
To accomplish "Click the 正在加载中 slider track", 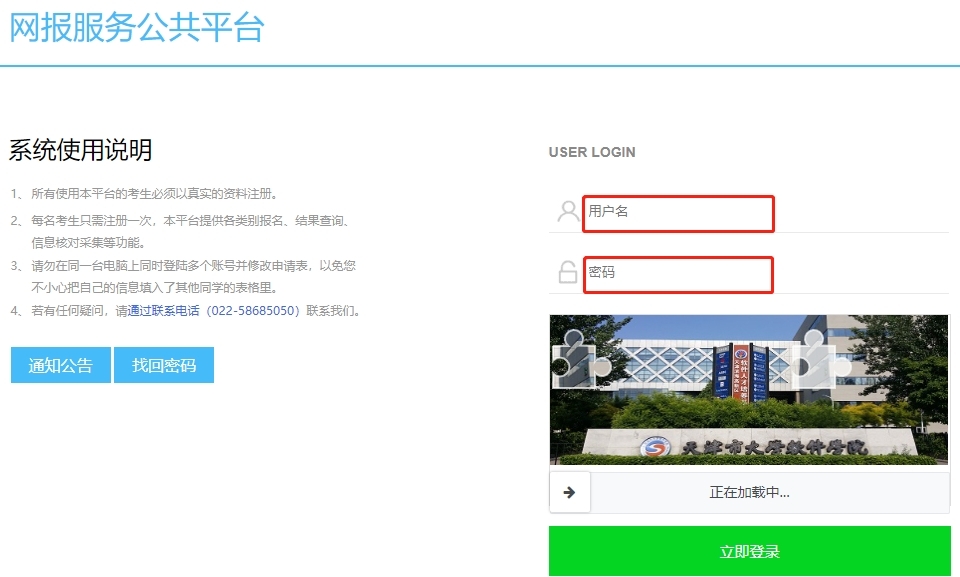I will pos(749,492).
